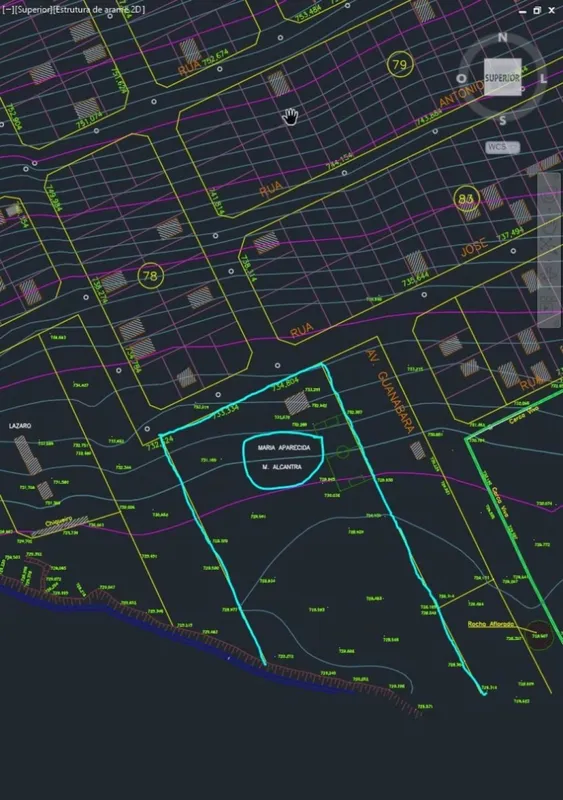Open the Estrutura de arame 2D visual style menu
The height and width of the screenshot is (800, 563).
[x=99, y=9]
